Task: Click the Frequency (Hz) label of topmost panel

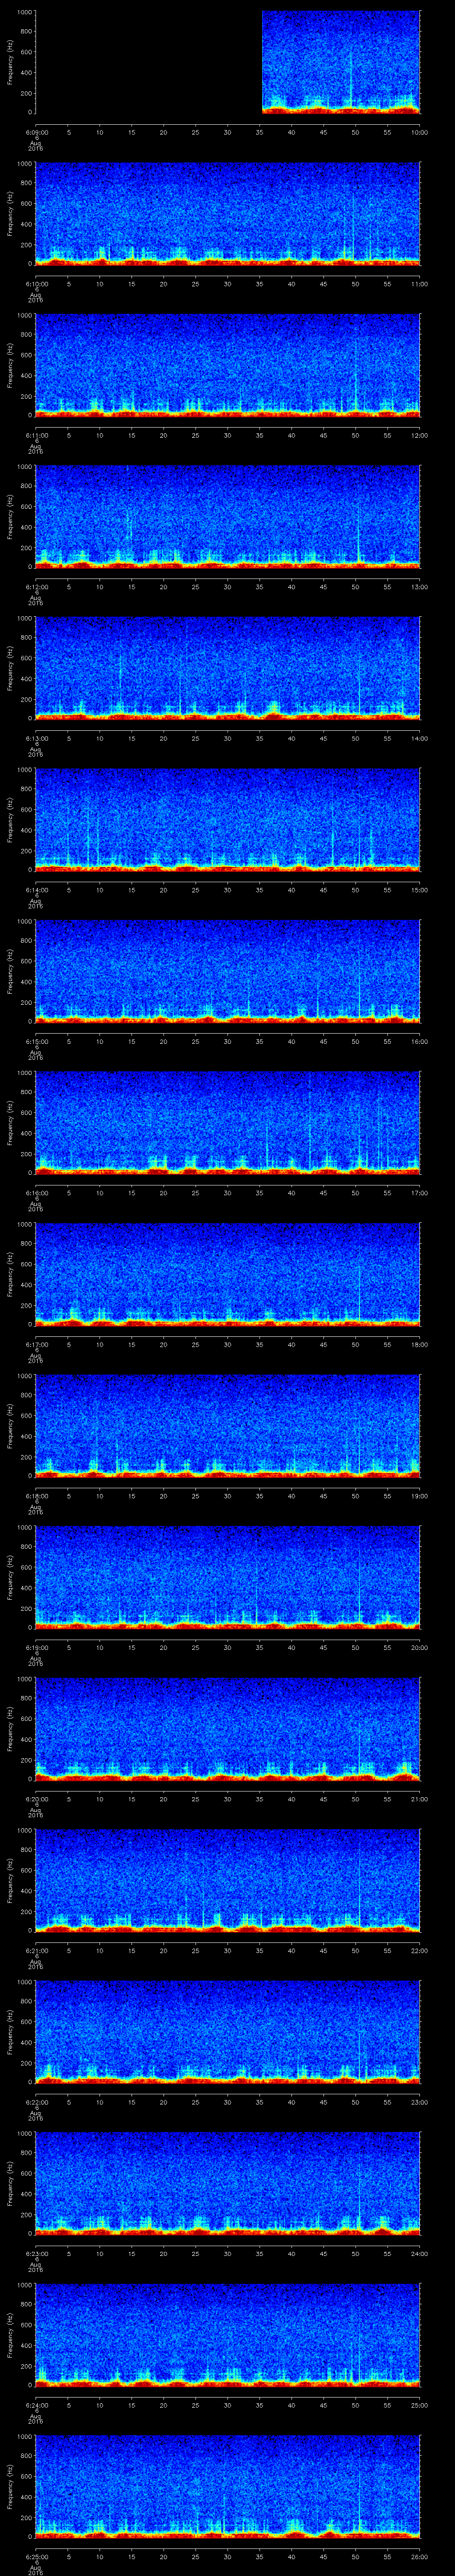Action: [x=11, y=62]
